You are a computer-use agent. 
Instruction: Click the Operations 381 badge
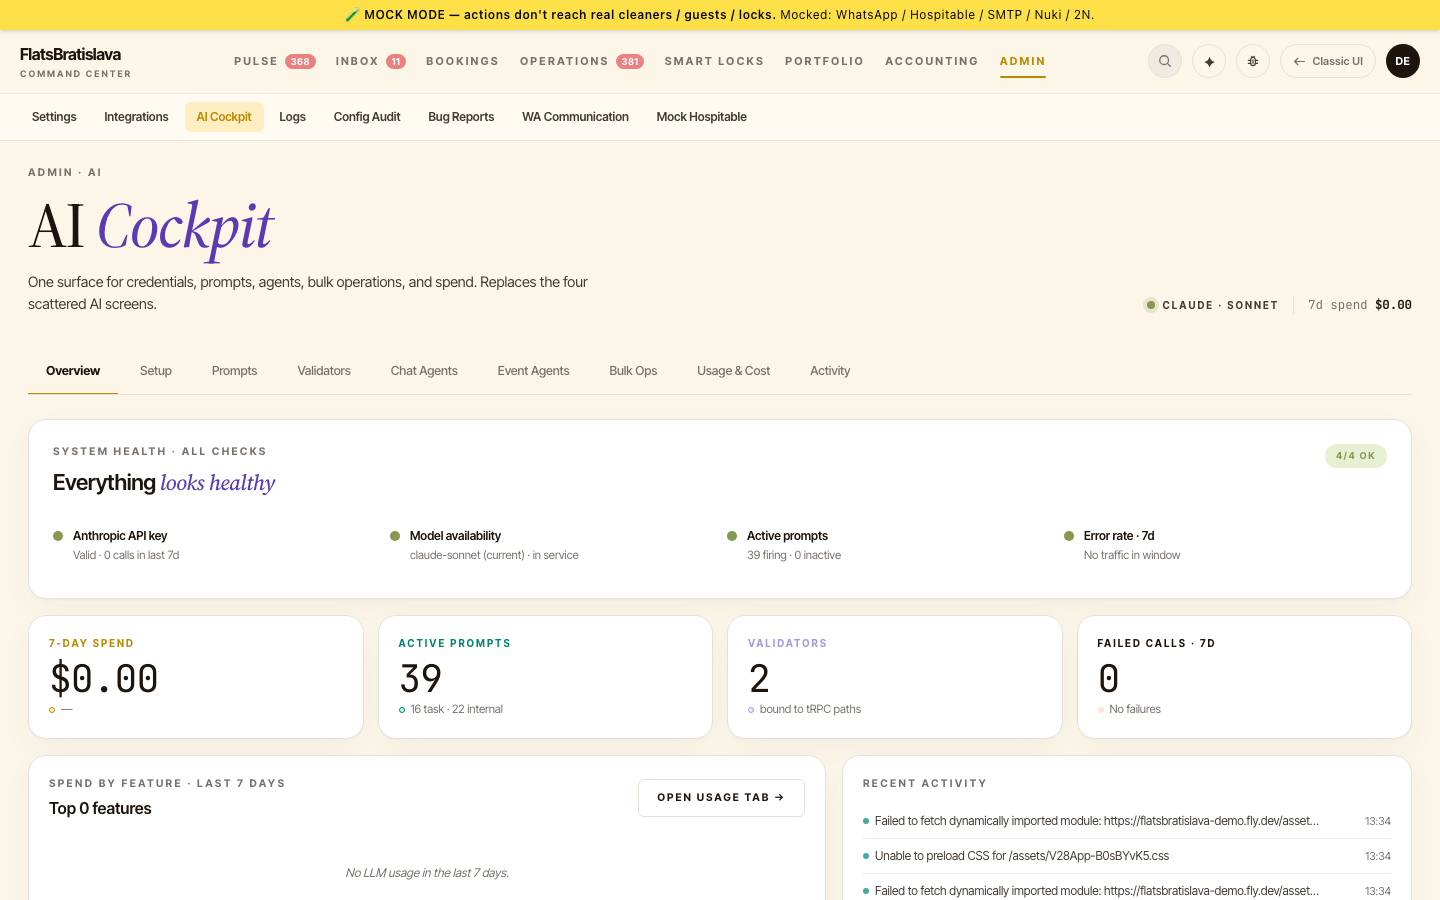point(630,62)
